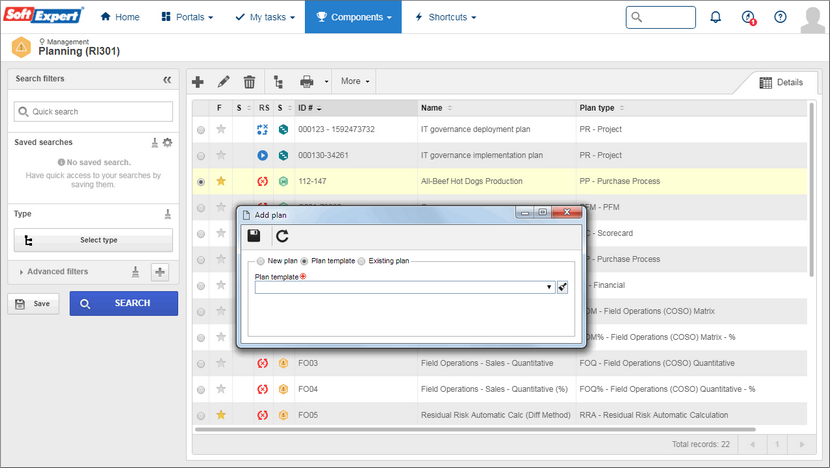Click the horizontal scrollbar under the grid
The height and width of the screenshot is (468, 830).
[x=475, y=429]
